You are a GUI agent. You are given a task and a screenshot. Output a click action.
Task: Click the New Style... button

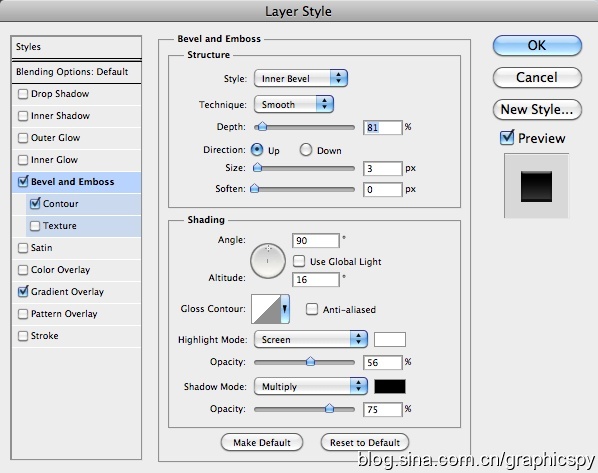[x=537, y=109]
